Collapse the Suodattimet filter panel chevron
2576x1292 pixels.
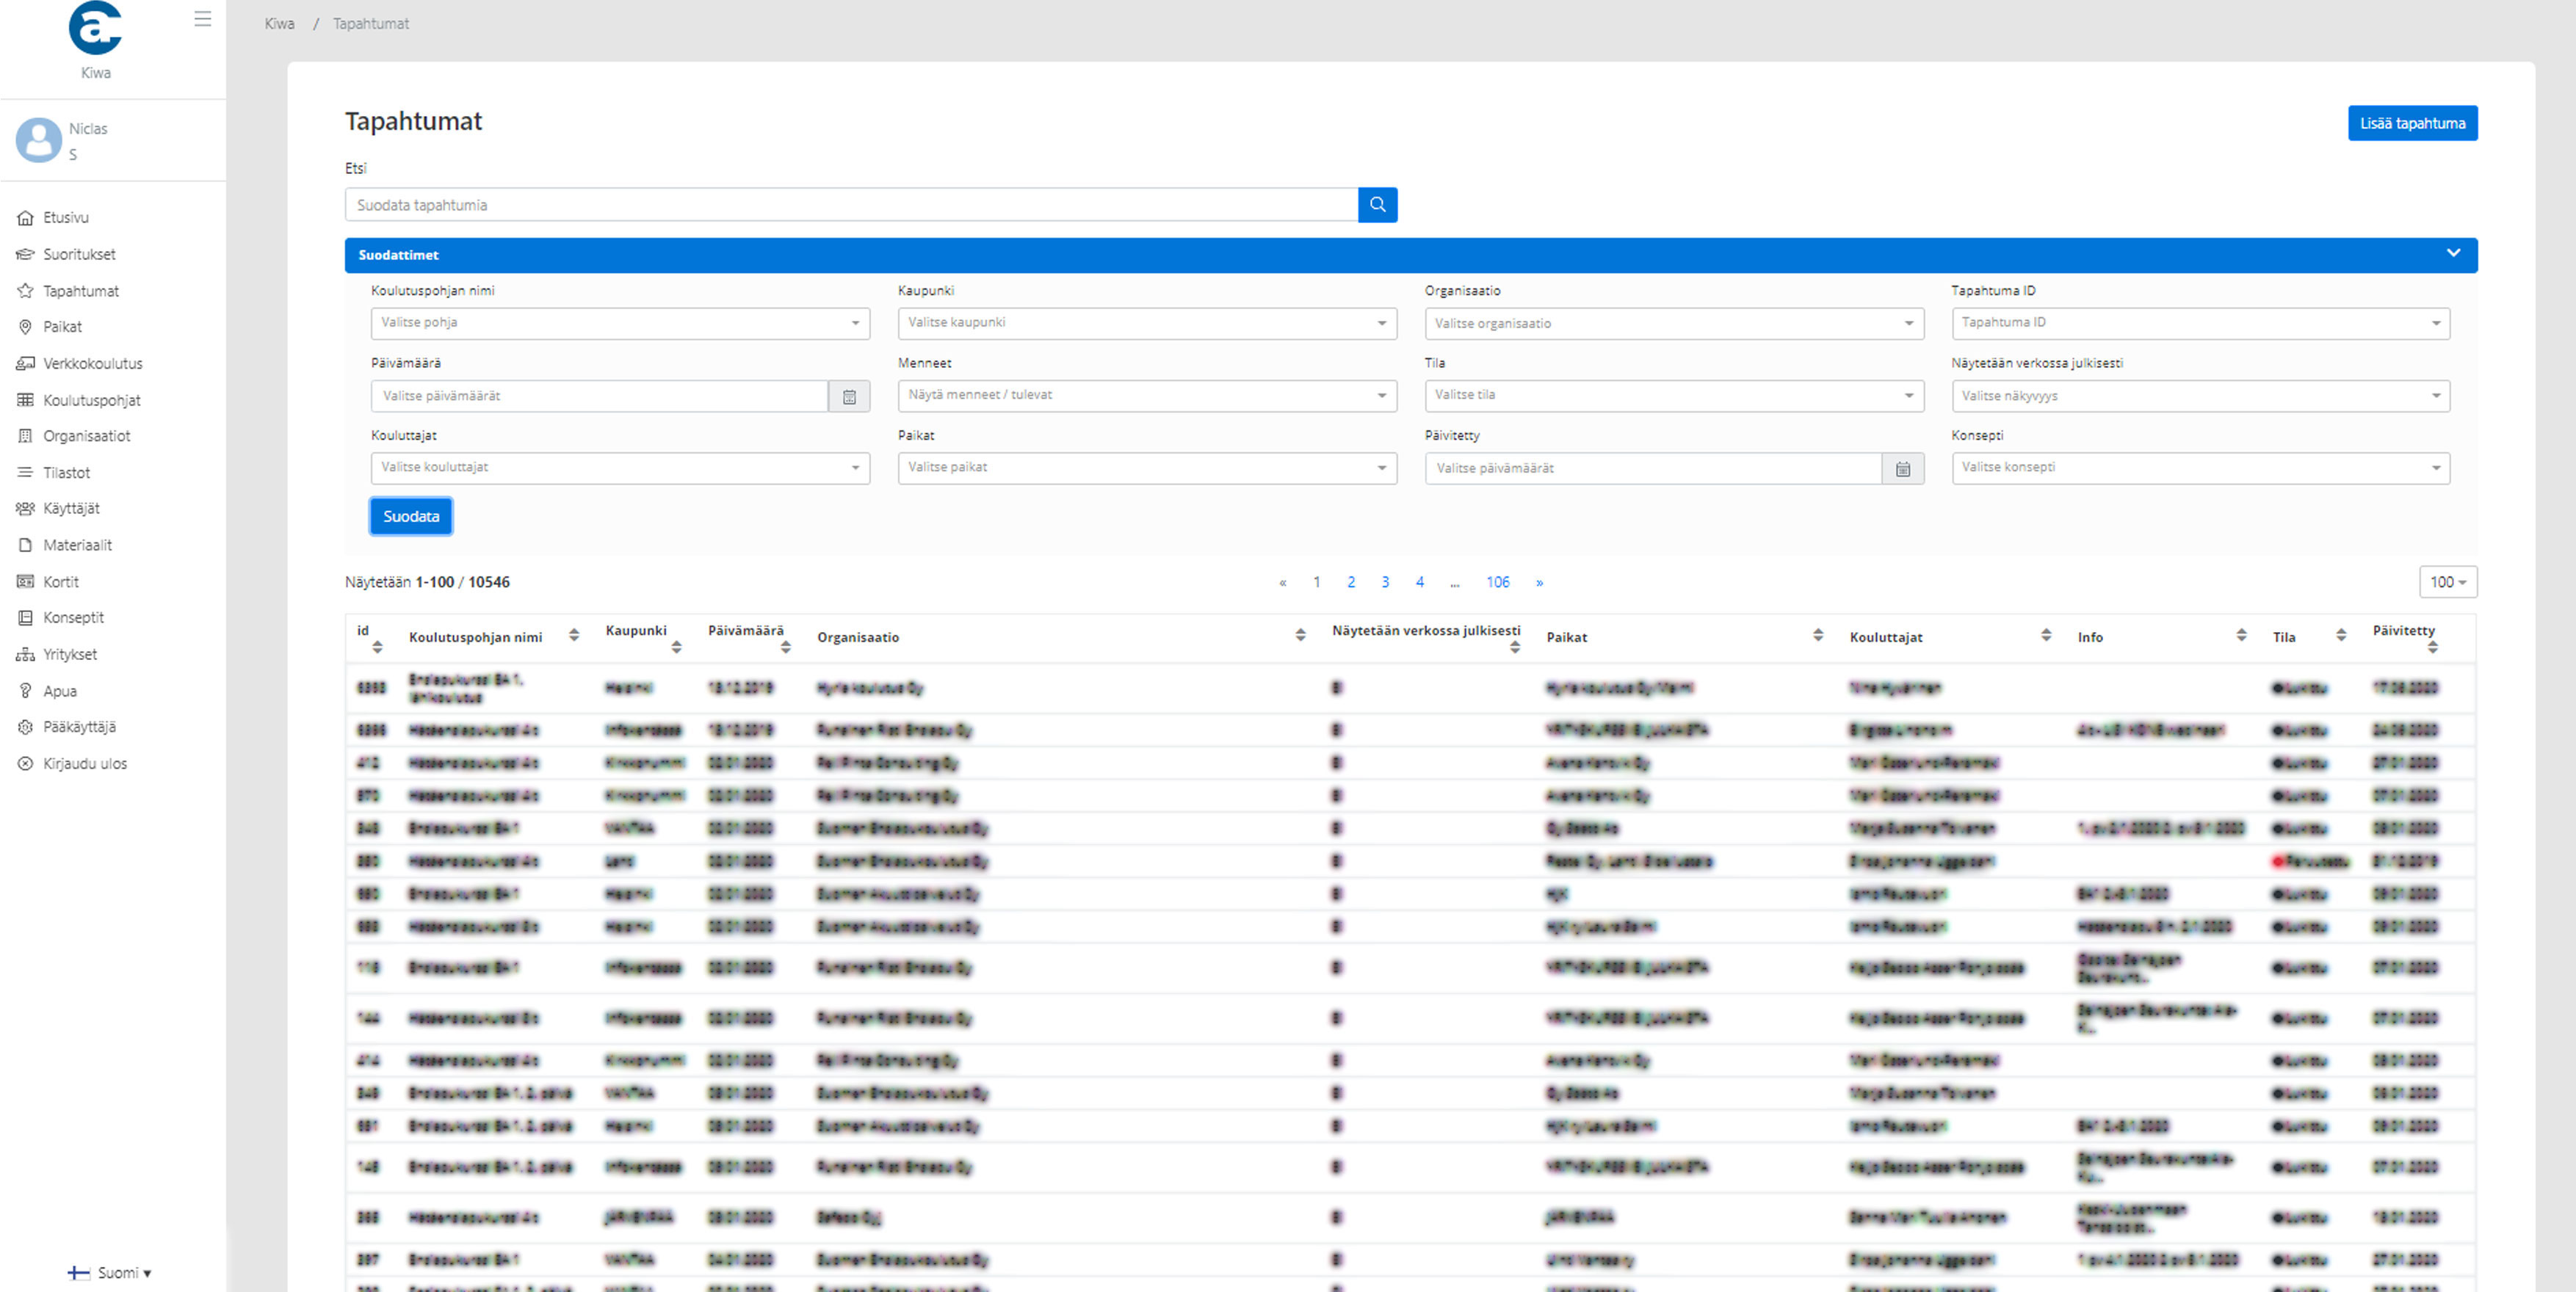(x=2453, y=254)
